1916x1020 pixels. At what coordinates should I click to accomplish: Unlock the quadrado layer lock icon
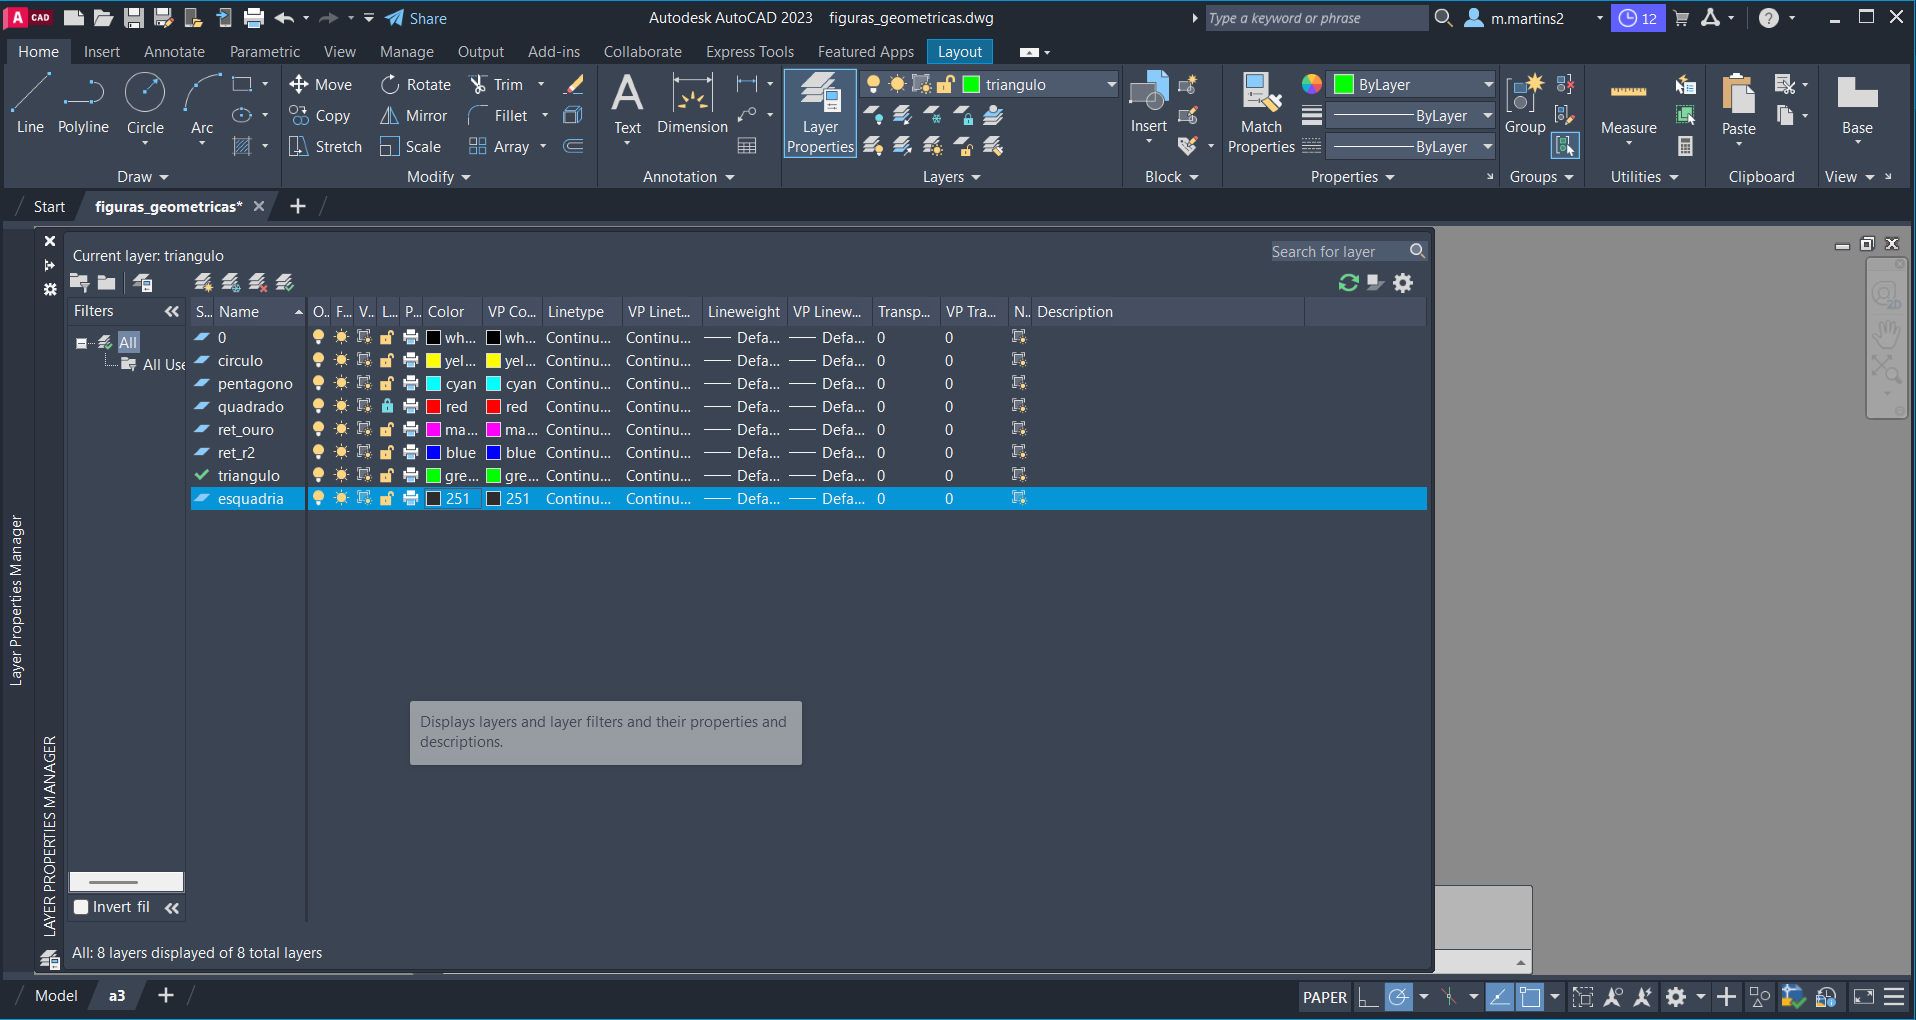(x=387, y=406)
